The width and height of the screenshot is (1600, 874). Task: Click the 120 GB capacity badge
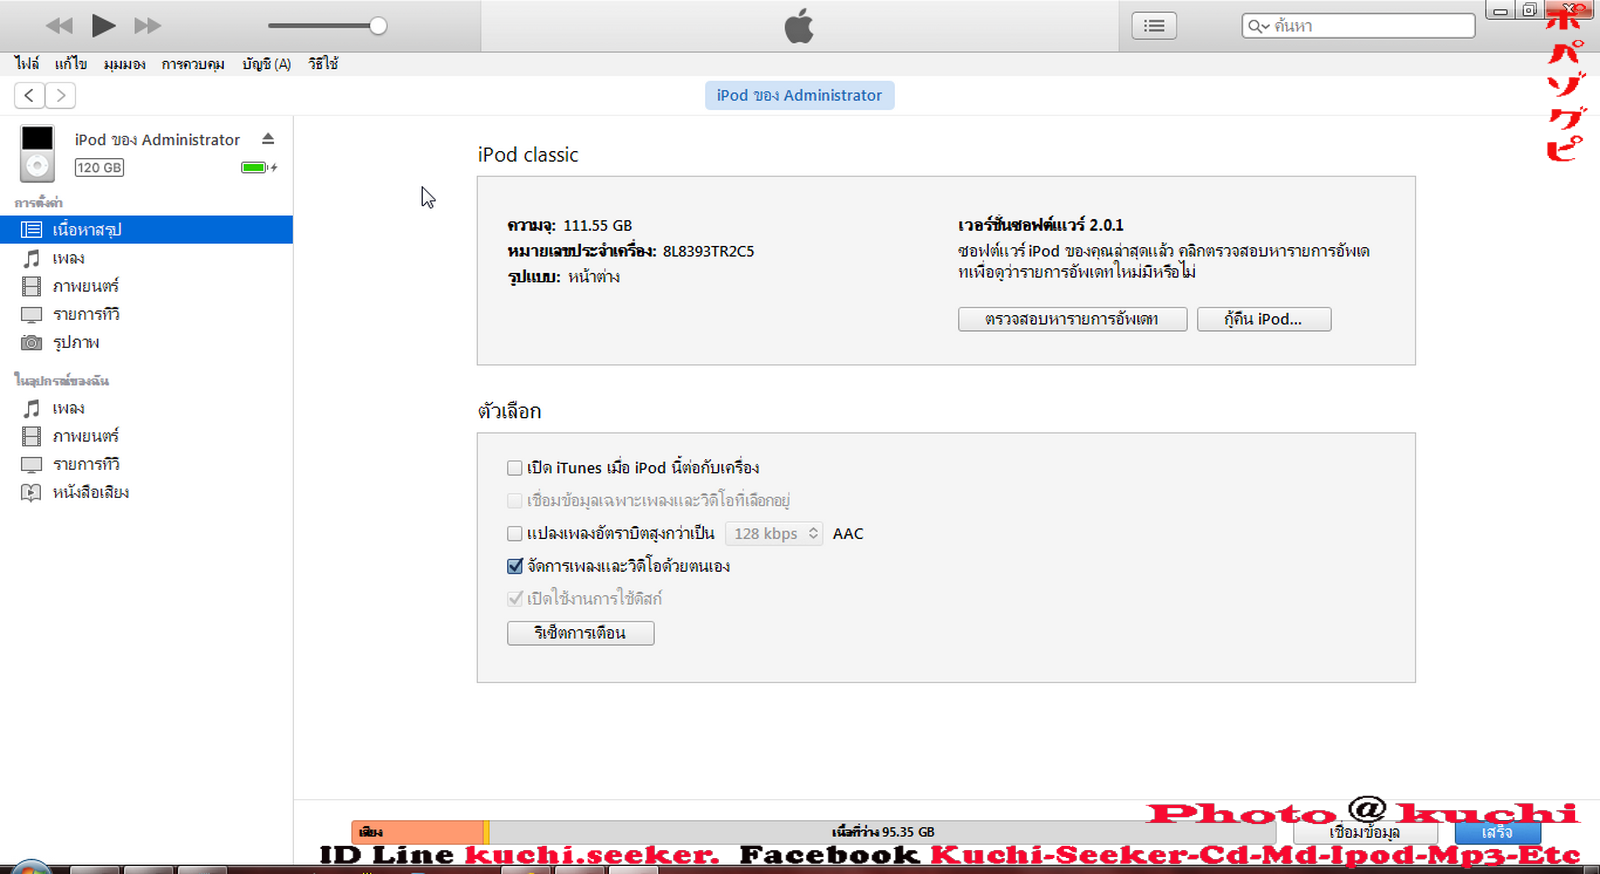tap(99, 168)
